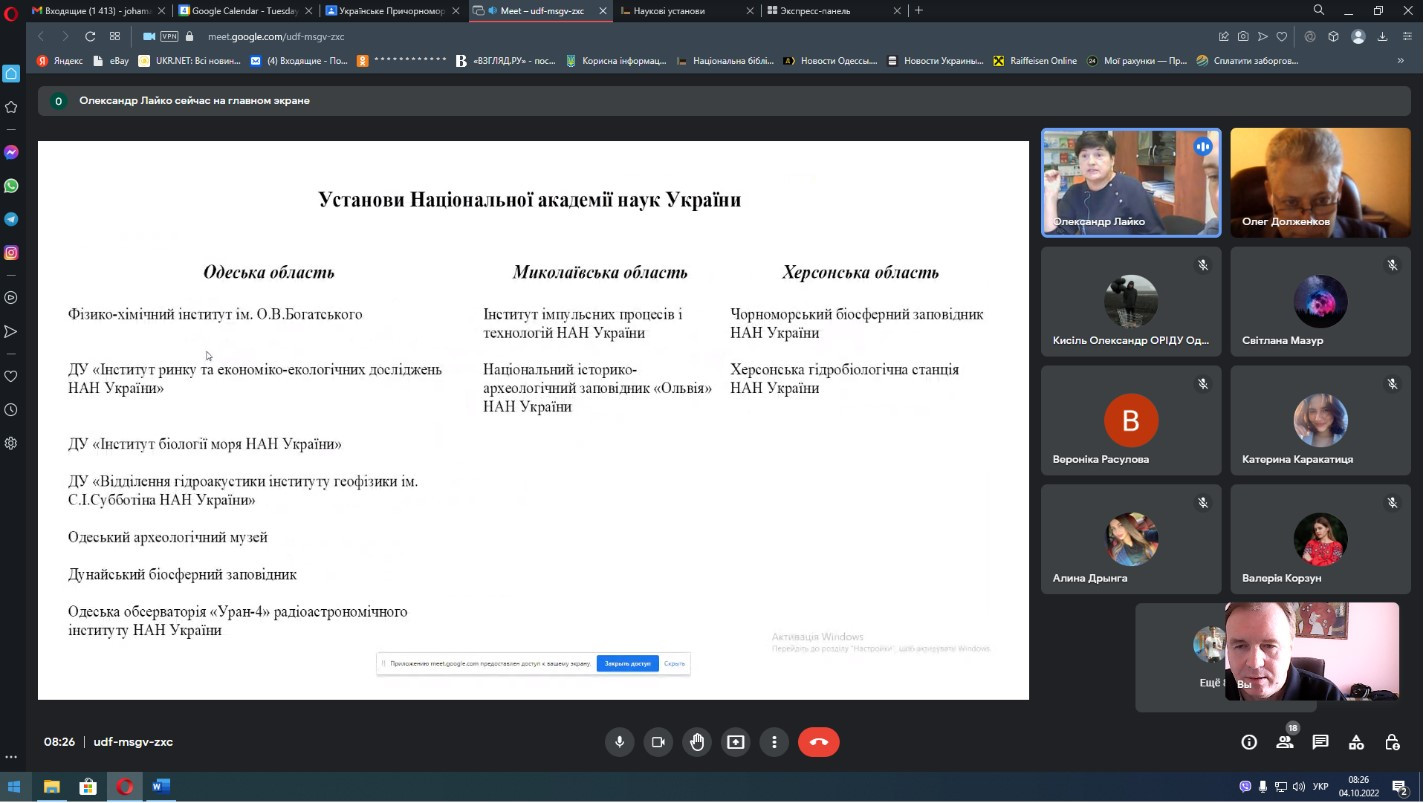Open WhatsApp from the Opera sidebar
Viewport: 1426px width, 803px height.
tap(11, 186)
